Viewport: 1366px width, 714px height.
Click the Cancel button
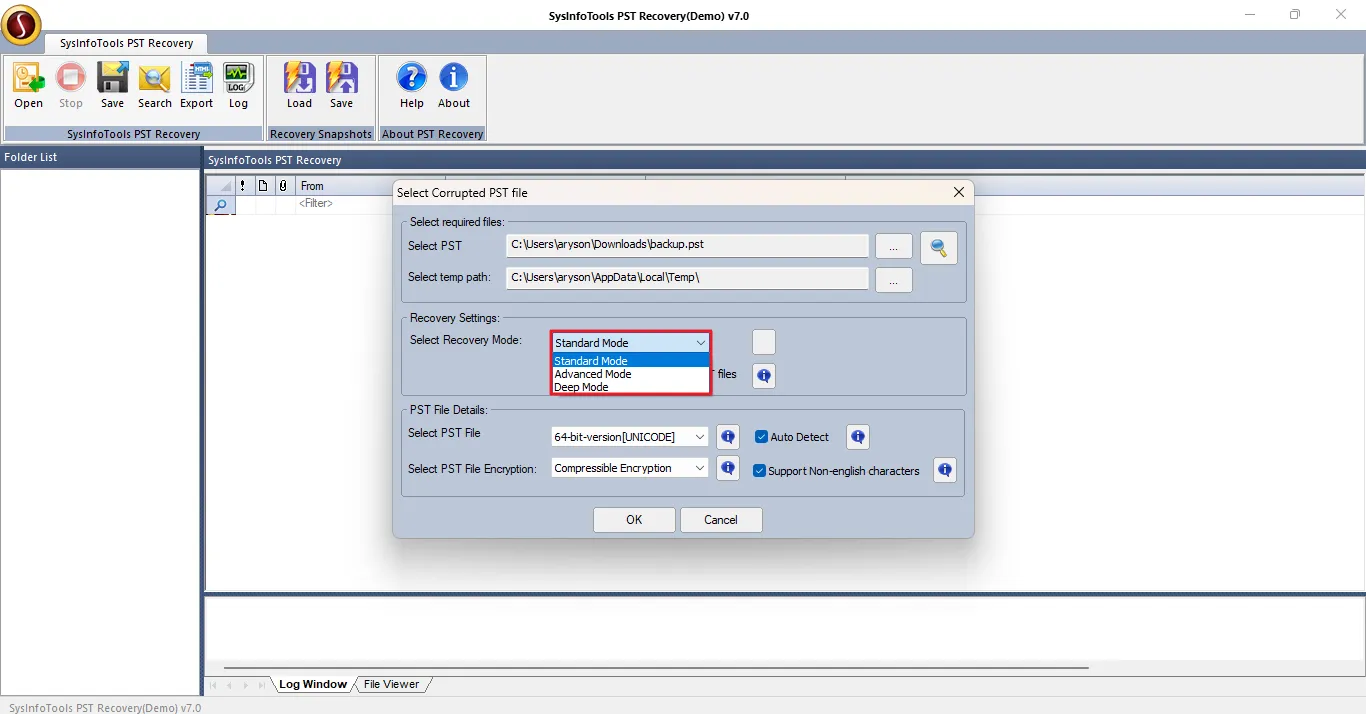[x=721, y=520]
